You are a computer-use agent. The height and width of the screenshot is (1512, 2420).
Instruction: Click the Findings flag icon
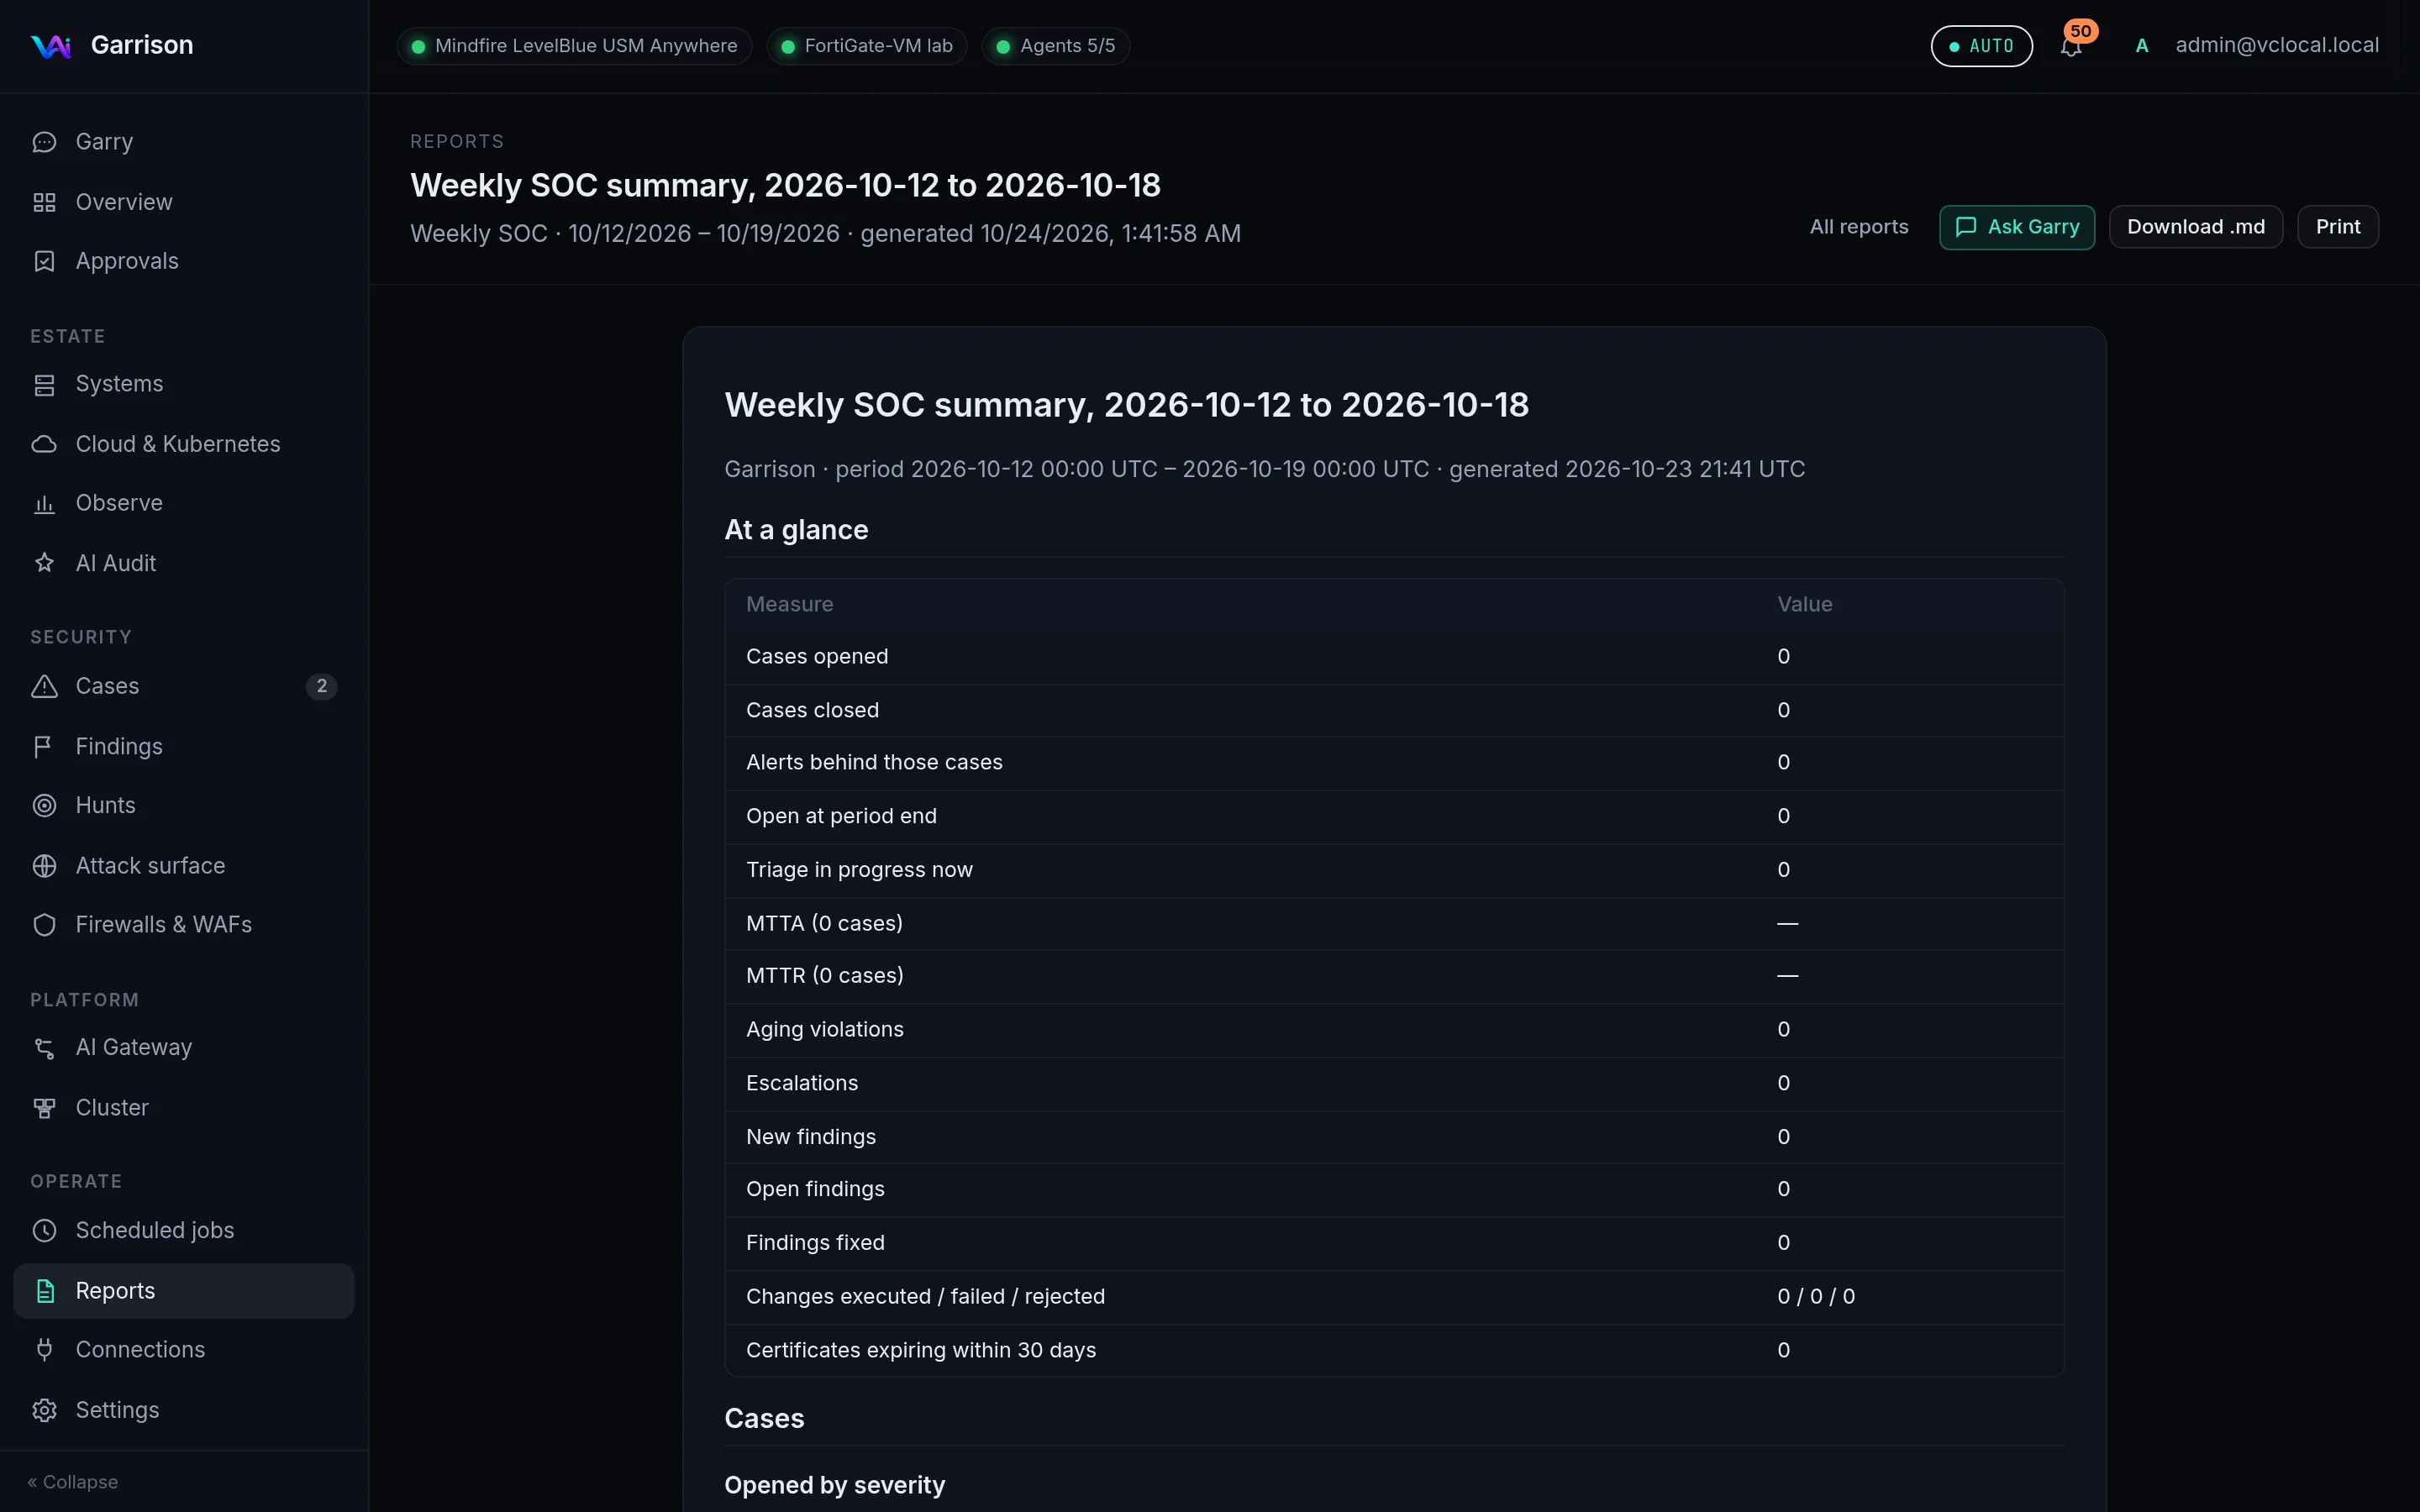click(x=44, y=746)
